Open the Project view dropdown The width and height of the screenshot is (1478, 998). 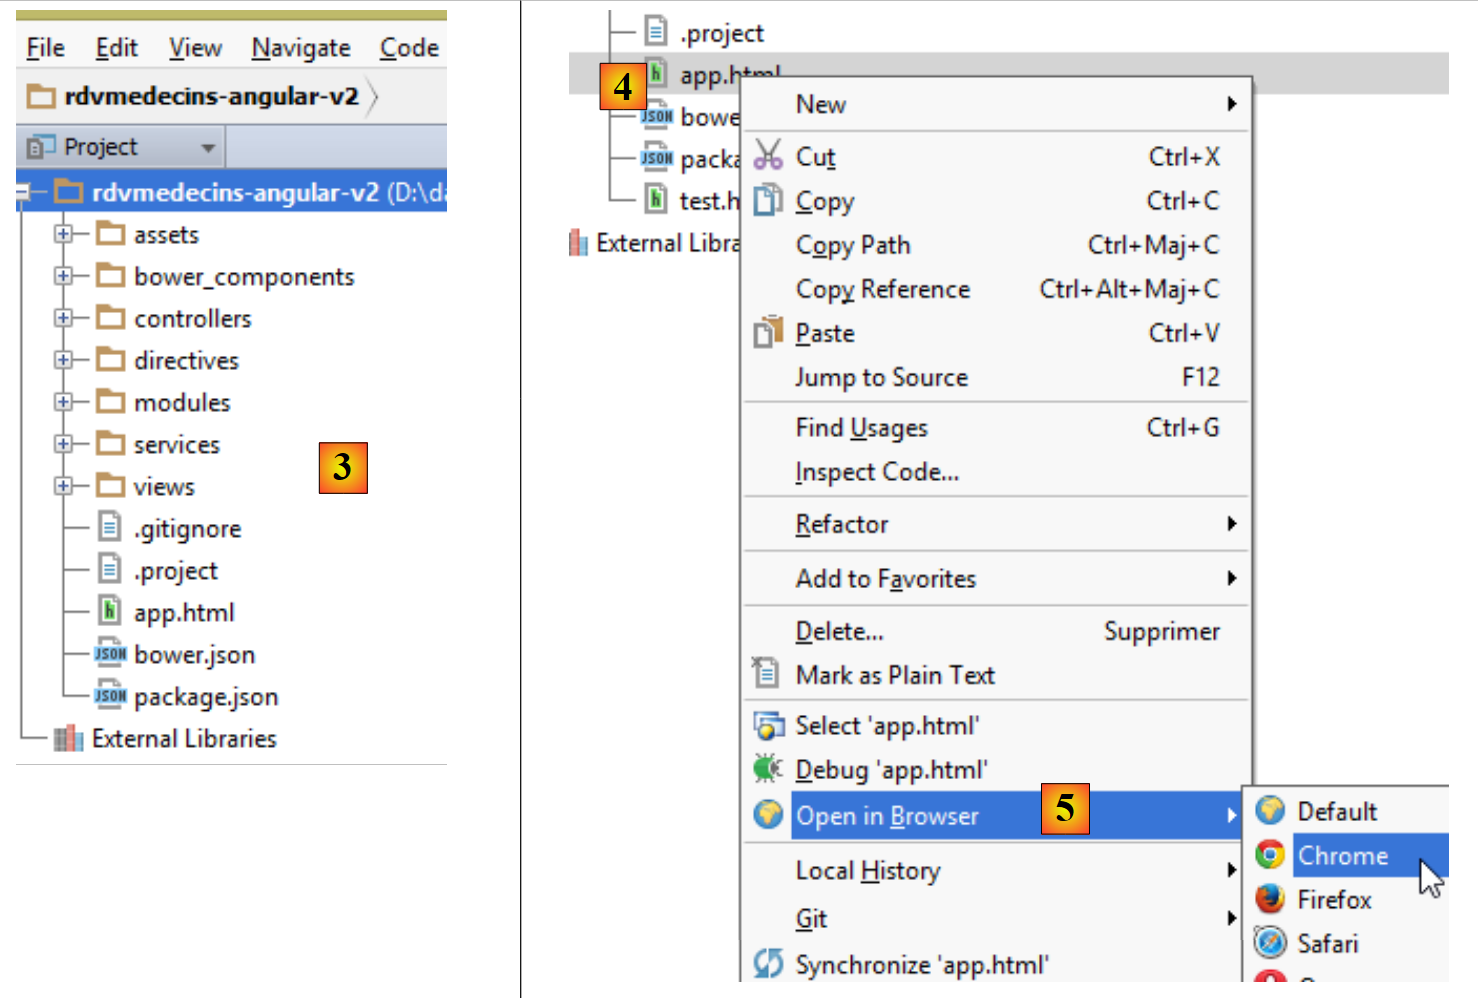pyautogui.click(x=207, y=148)
